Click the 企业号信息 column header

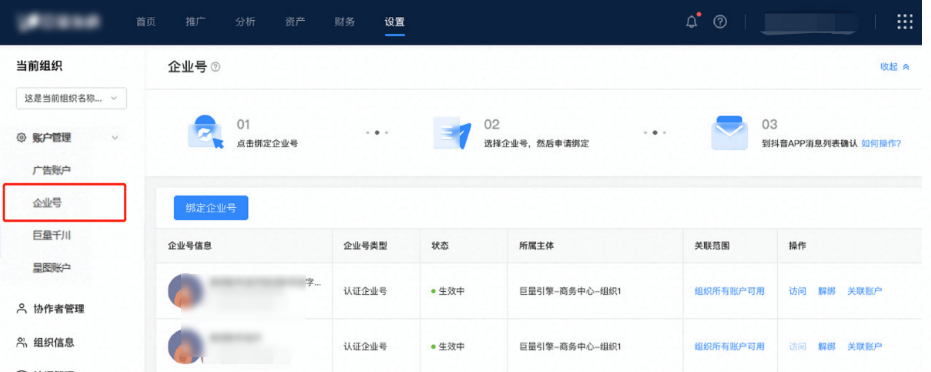pos(190,246)
